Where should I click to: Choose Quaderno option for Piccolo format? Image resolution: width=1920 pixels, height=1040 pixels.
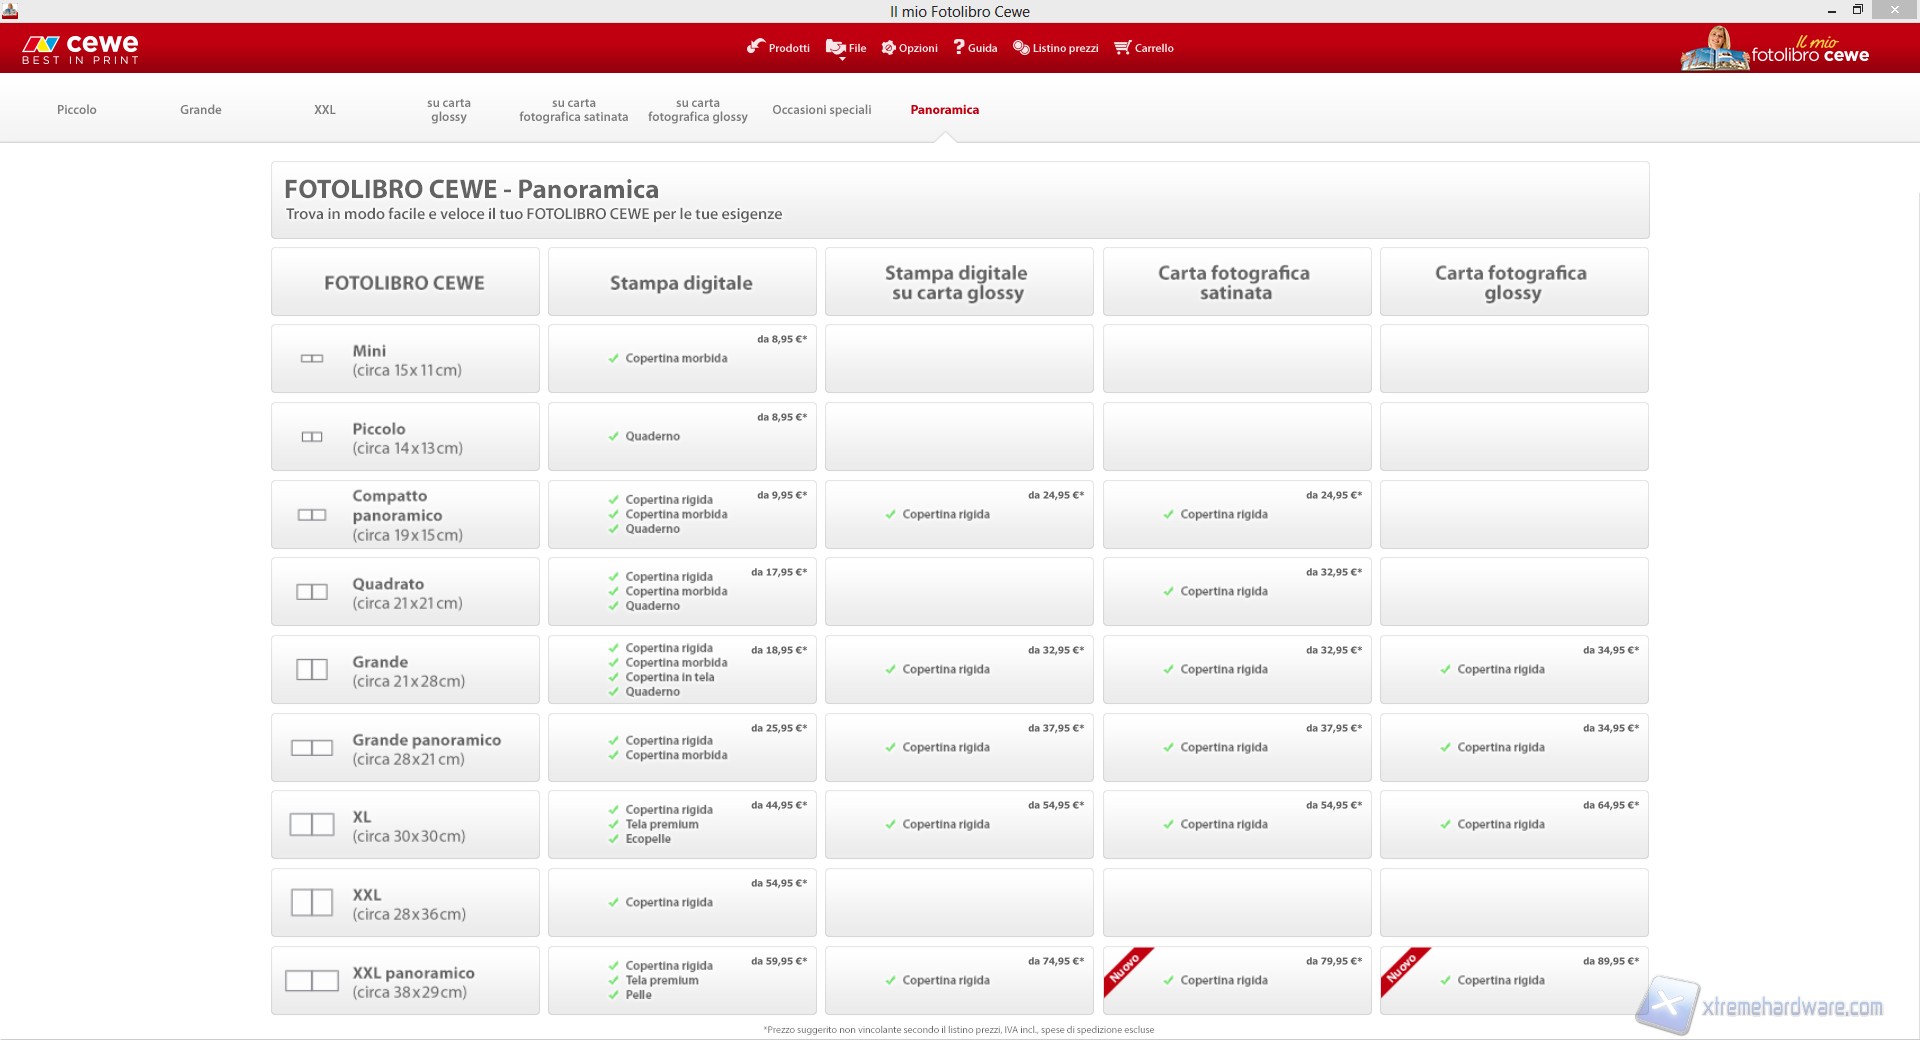pyautogui.click(x=652, y=437)
